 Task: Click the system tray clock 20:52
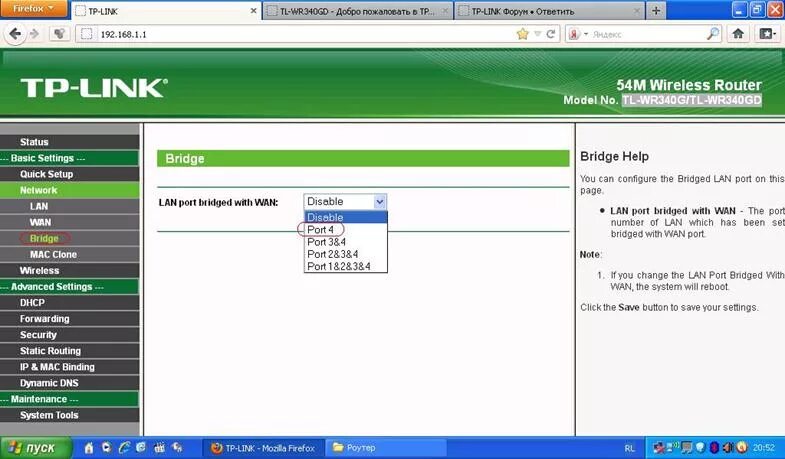point(763,447)
